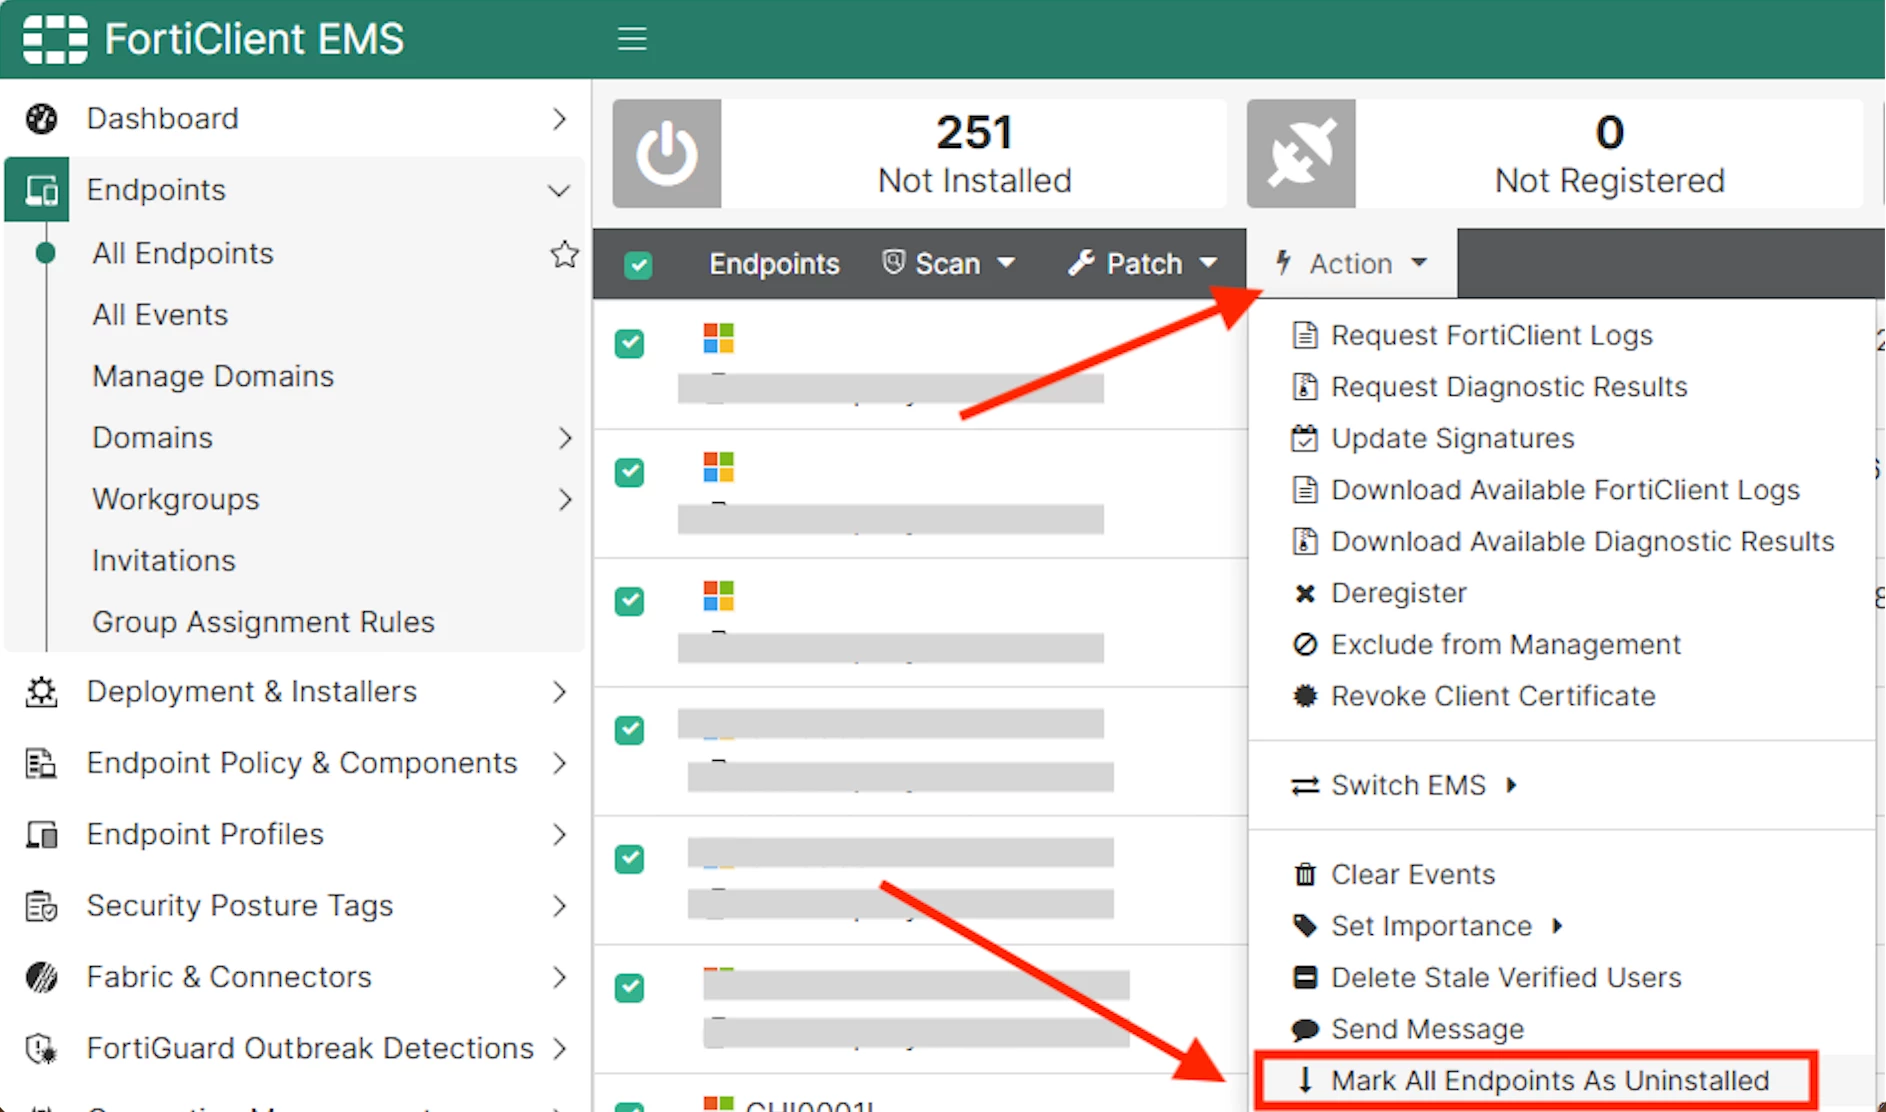Click the Endpoints devices icon in sidebar
The height and width of the screenshot is (1112, 1886).
tap(41, 190)
